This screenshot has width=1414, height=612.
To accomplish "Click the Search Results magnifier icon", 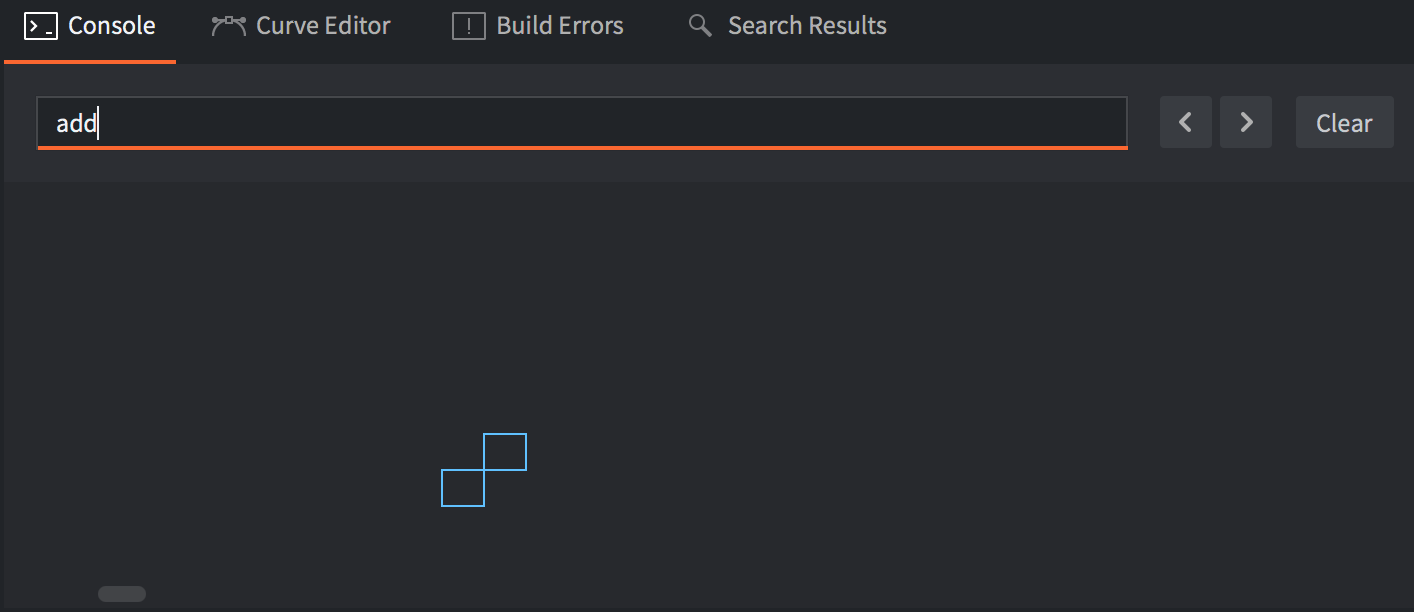I will 700,26.
